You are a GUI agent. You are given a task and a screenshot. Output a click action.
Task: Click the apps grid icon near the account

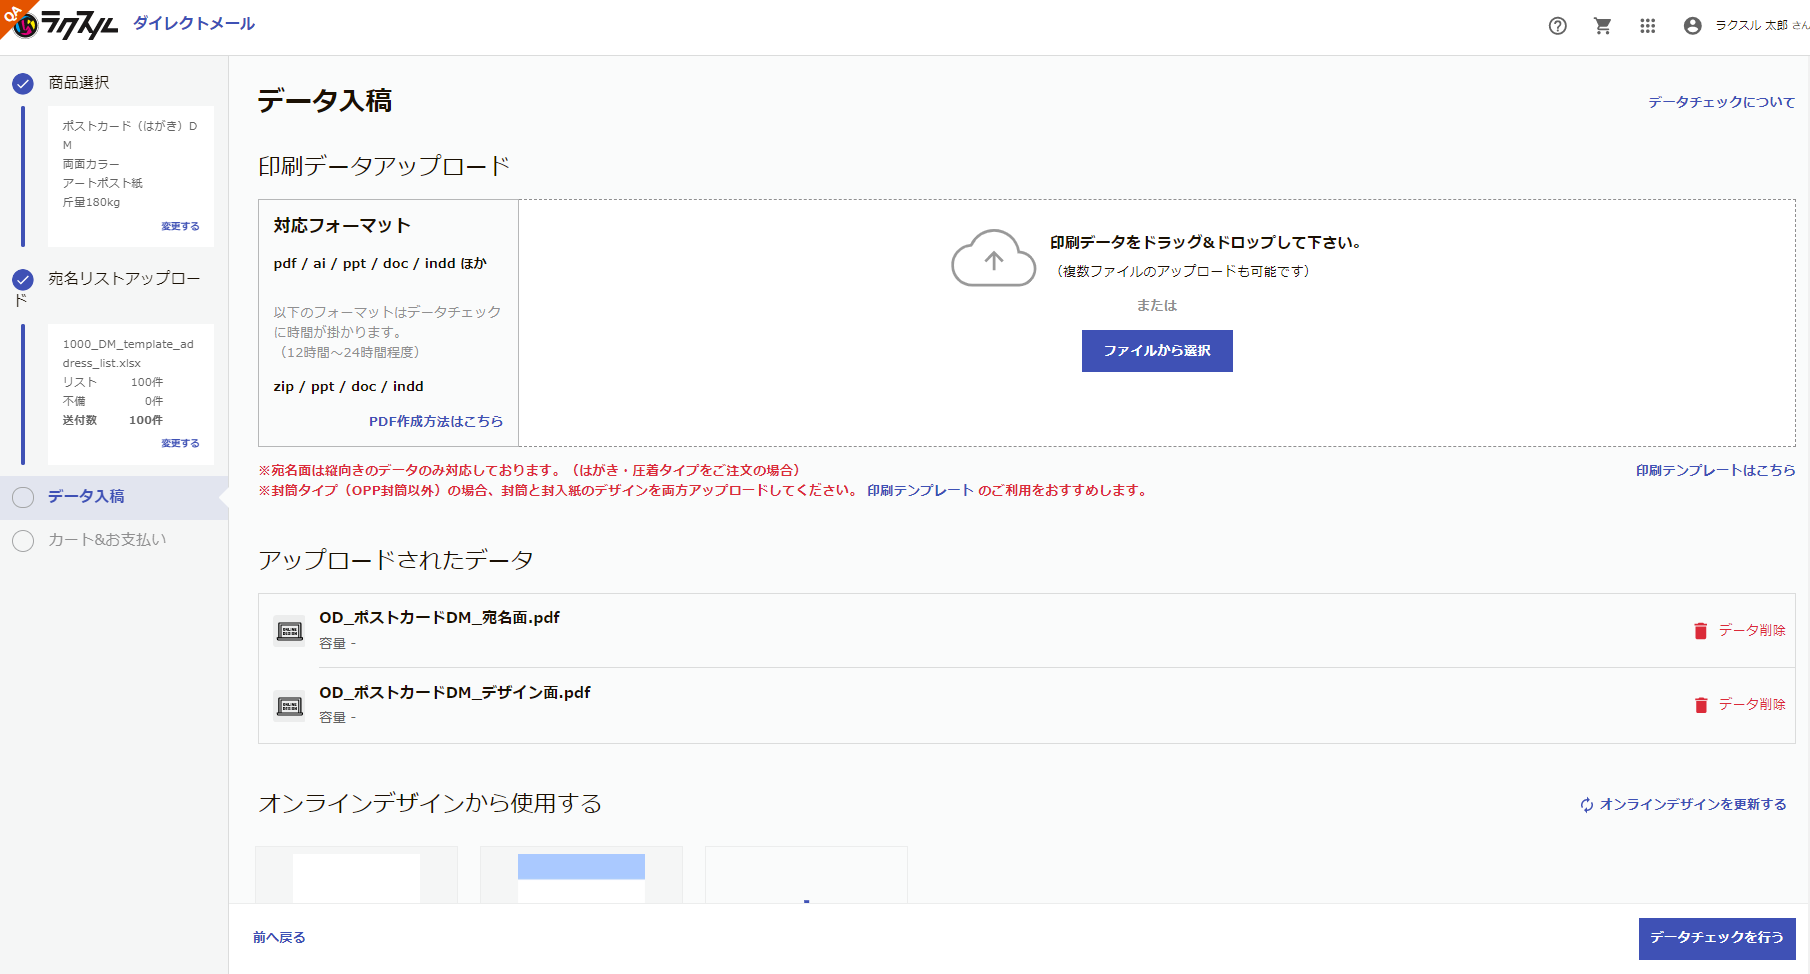[x=1647, y=26]
